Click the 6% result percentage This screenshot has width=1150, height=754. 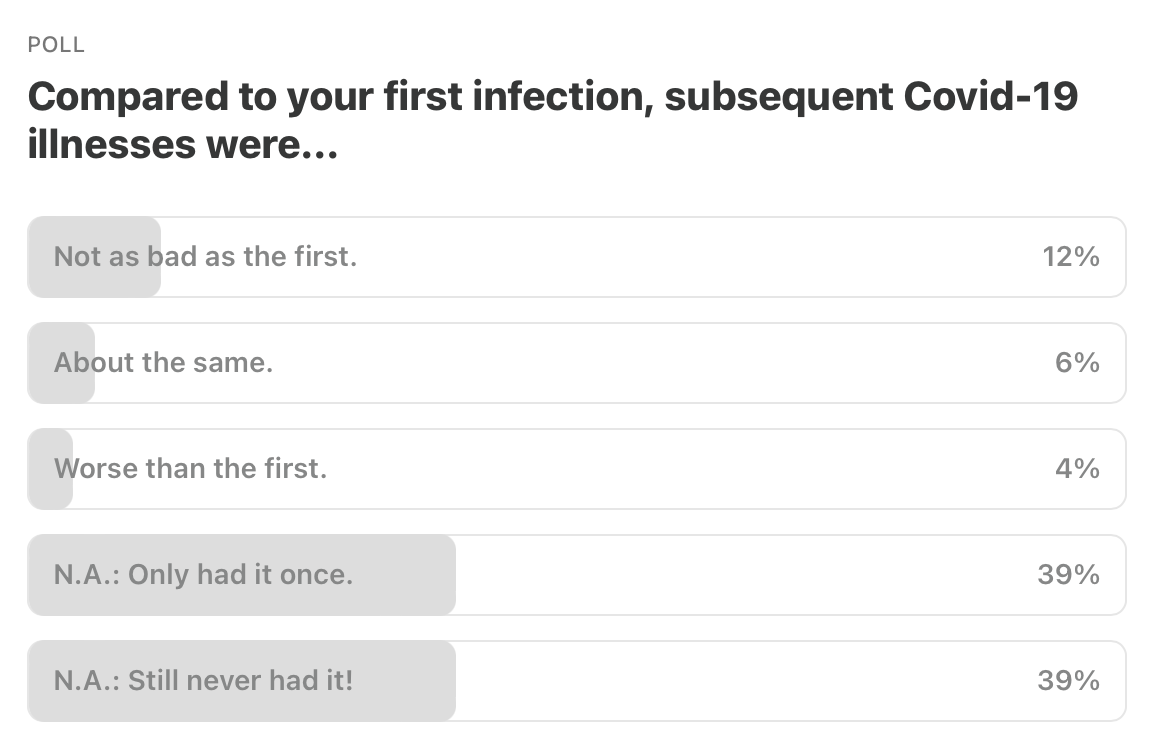[1077, 362]
